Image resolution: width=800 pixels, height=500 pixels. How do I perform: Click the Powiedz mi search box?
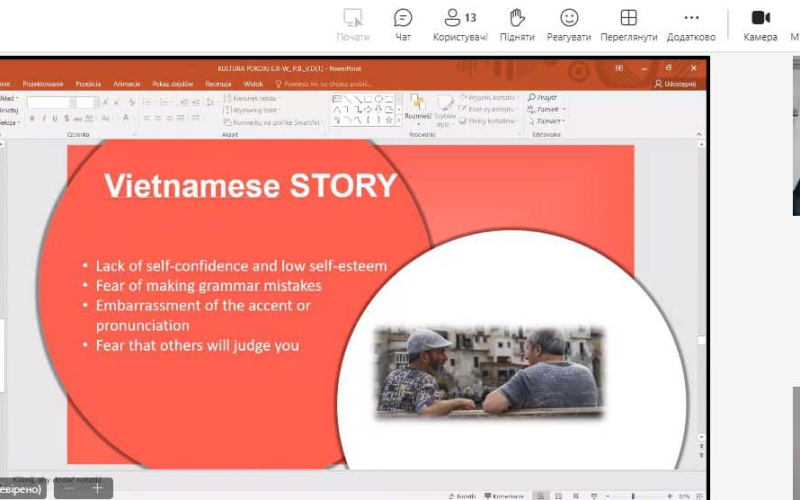point(323,84)
